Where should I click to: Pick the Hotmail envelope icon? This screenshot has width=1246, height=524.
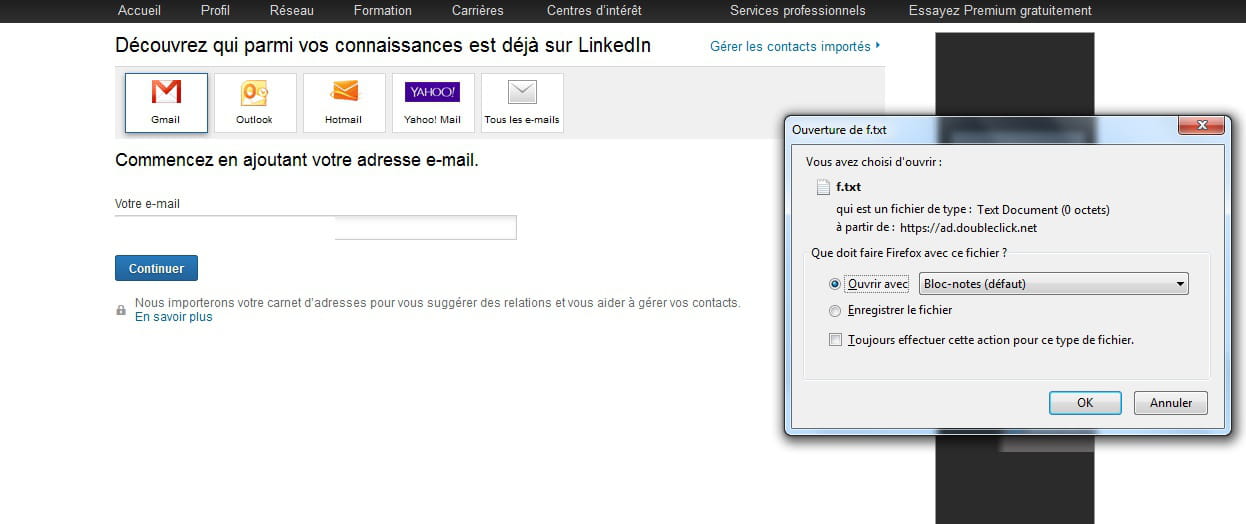[x=344, y=92]
